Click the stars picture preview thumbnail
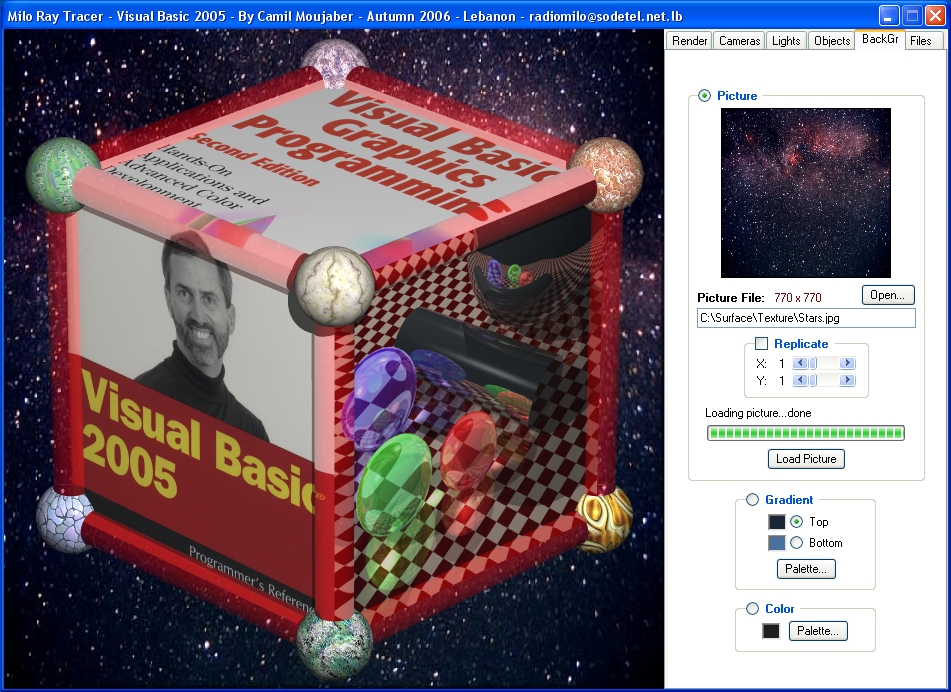 click(805, 193)
